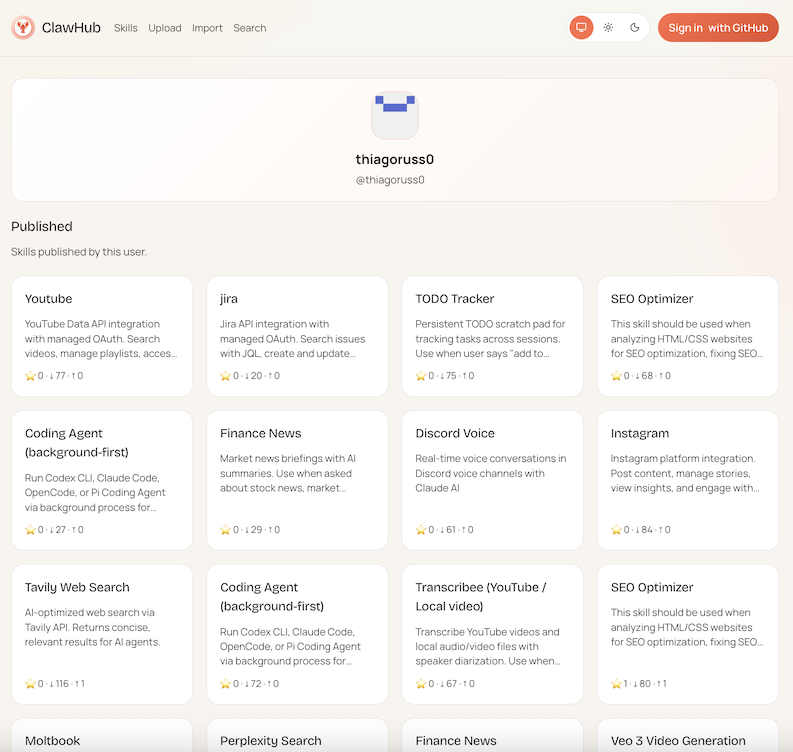Open the TODO Tracker skill card
Image resolution: width=793 pixels, height=752 pixels.
click(492, 336)
